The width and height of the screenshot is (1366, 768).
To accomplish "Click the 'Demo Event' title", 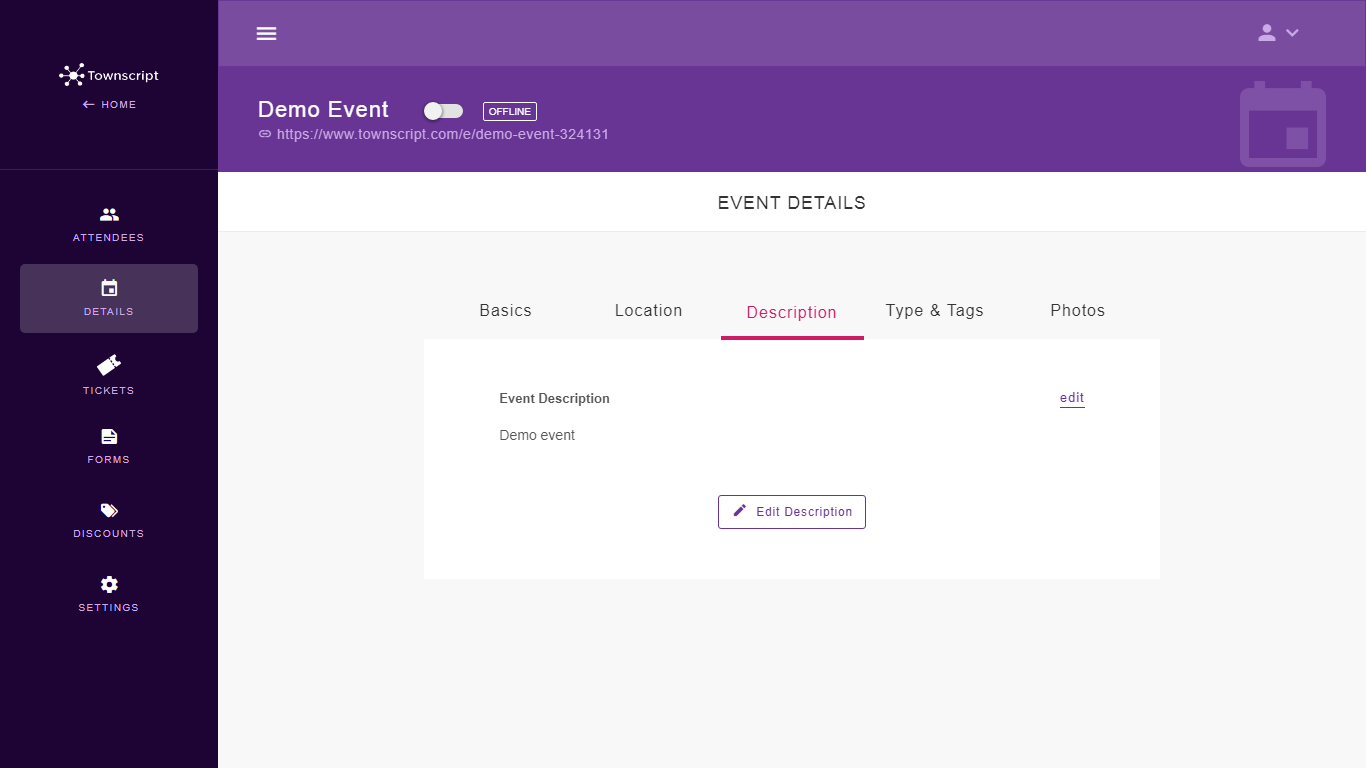I will point(323,110).
